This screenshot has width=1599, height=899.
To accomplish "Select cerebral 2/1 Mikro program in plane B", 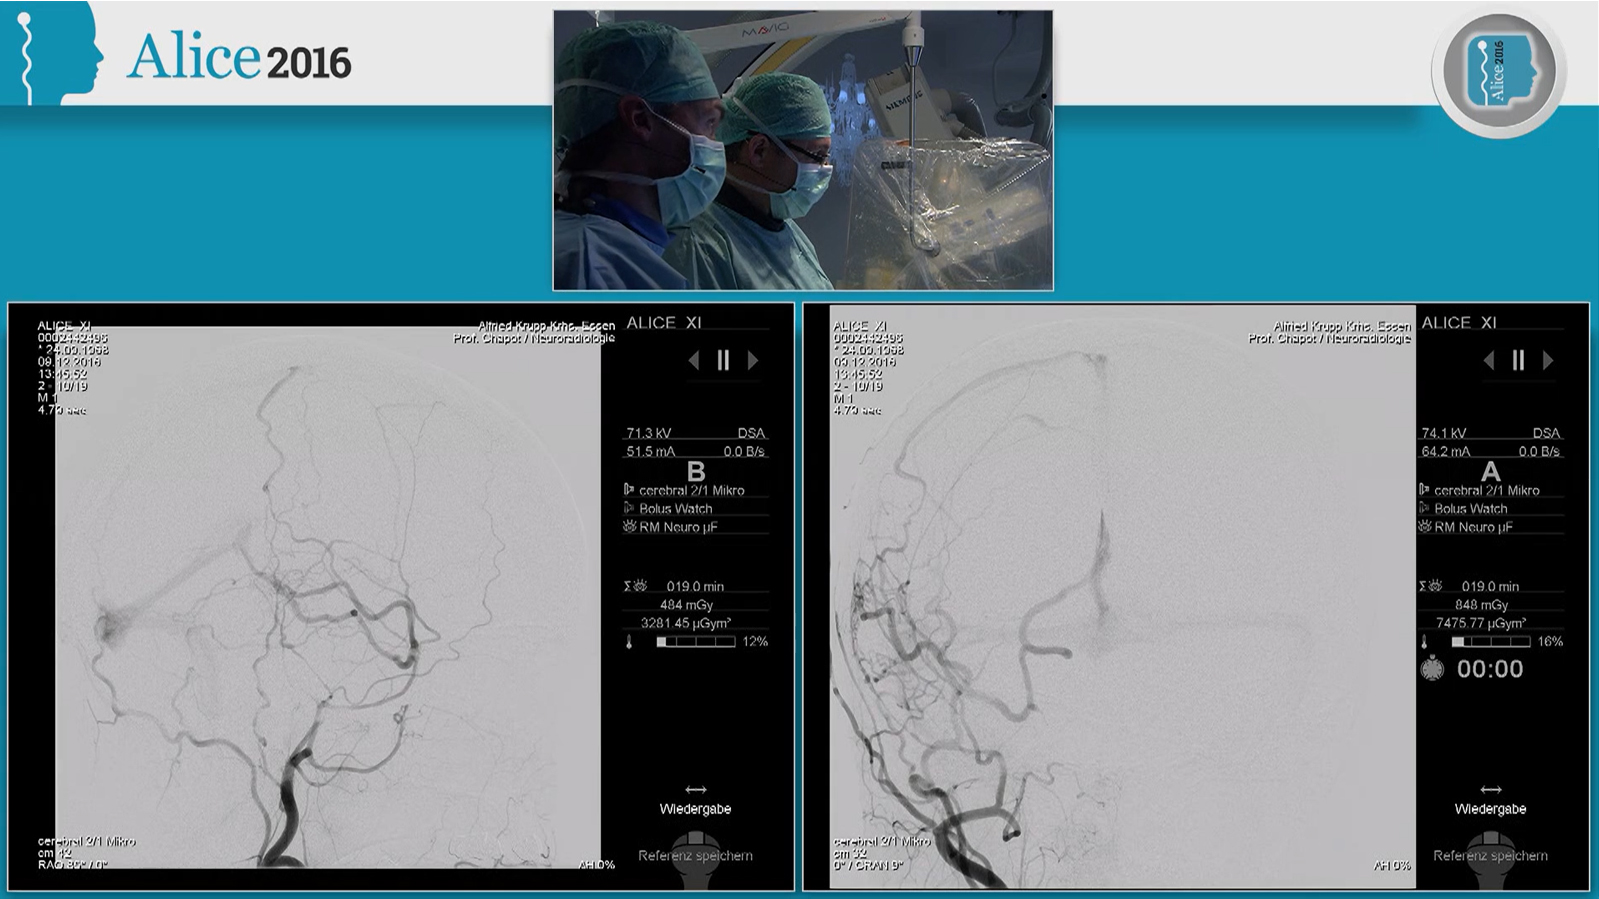I will pos(691,491).
